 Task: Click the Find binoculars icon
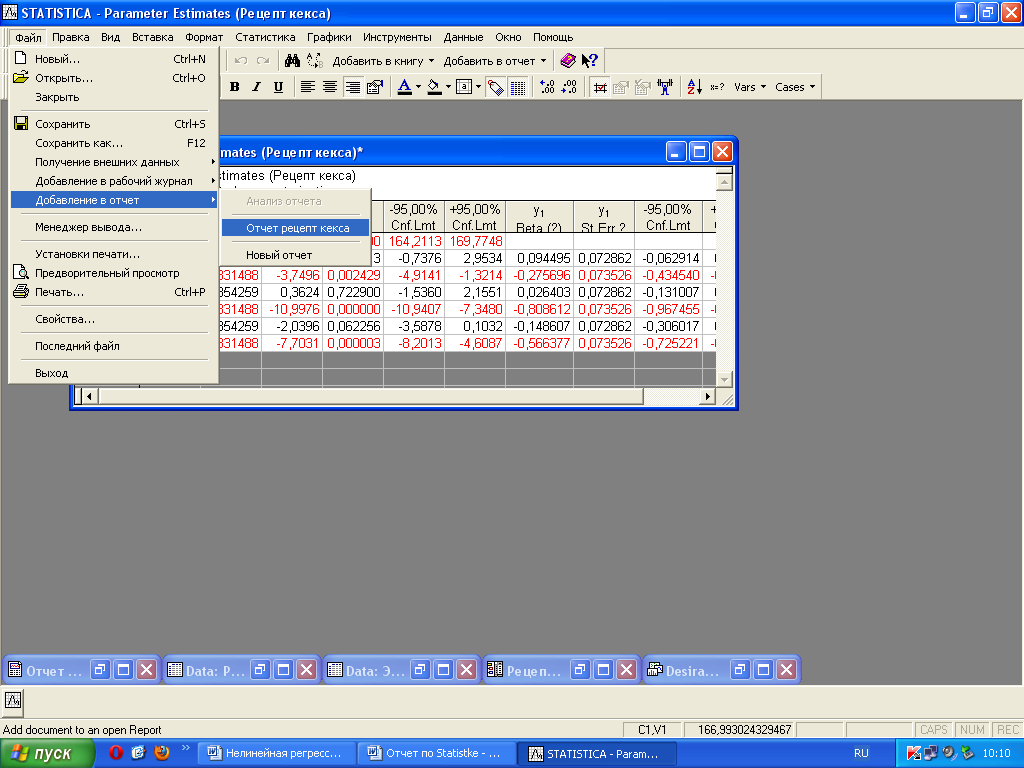pyautogui.click(x=292, y=61)
